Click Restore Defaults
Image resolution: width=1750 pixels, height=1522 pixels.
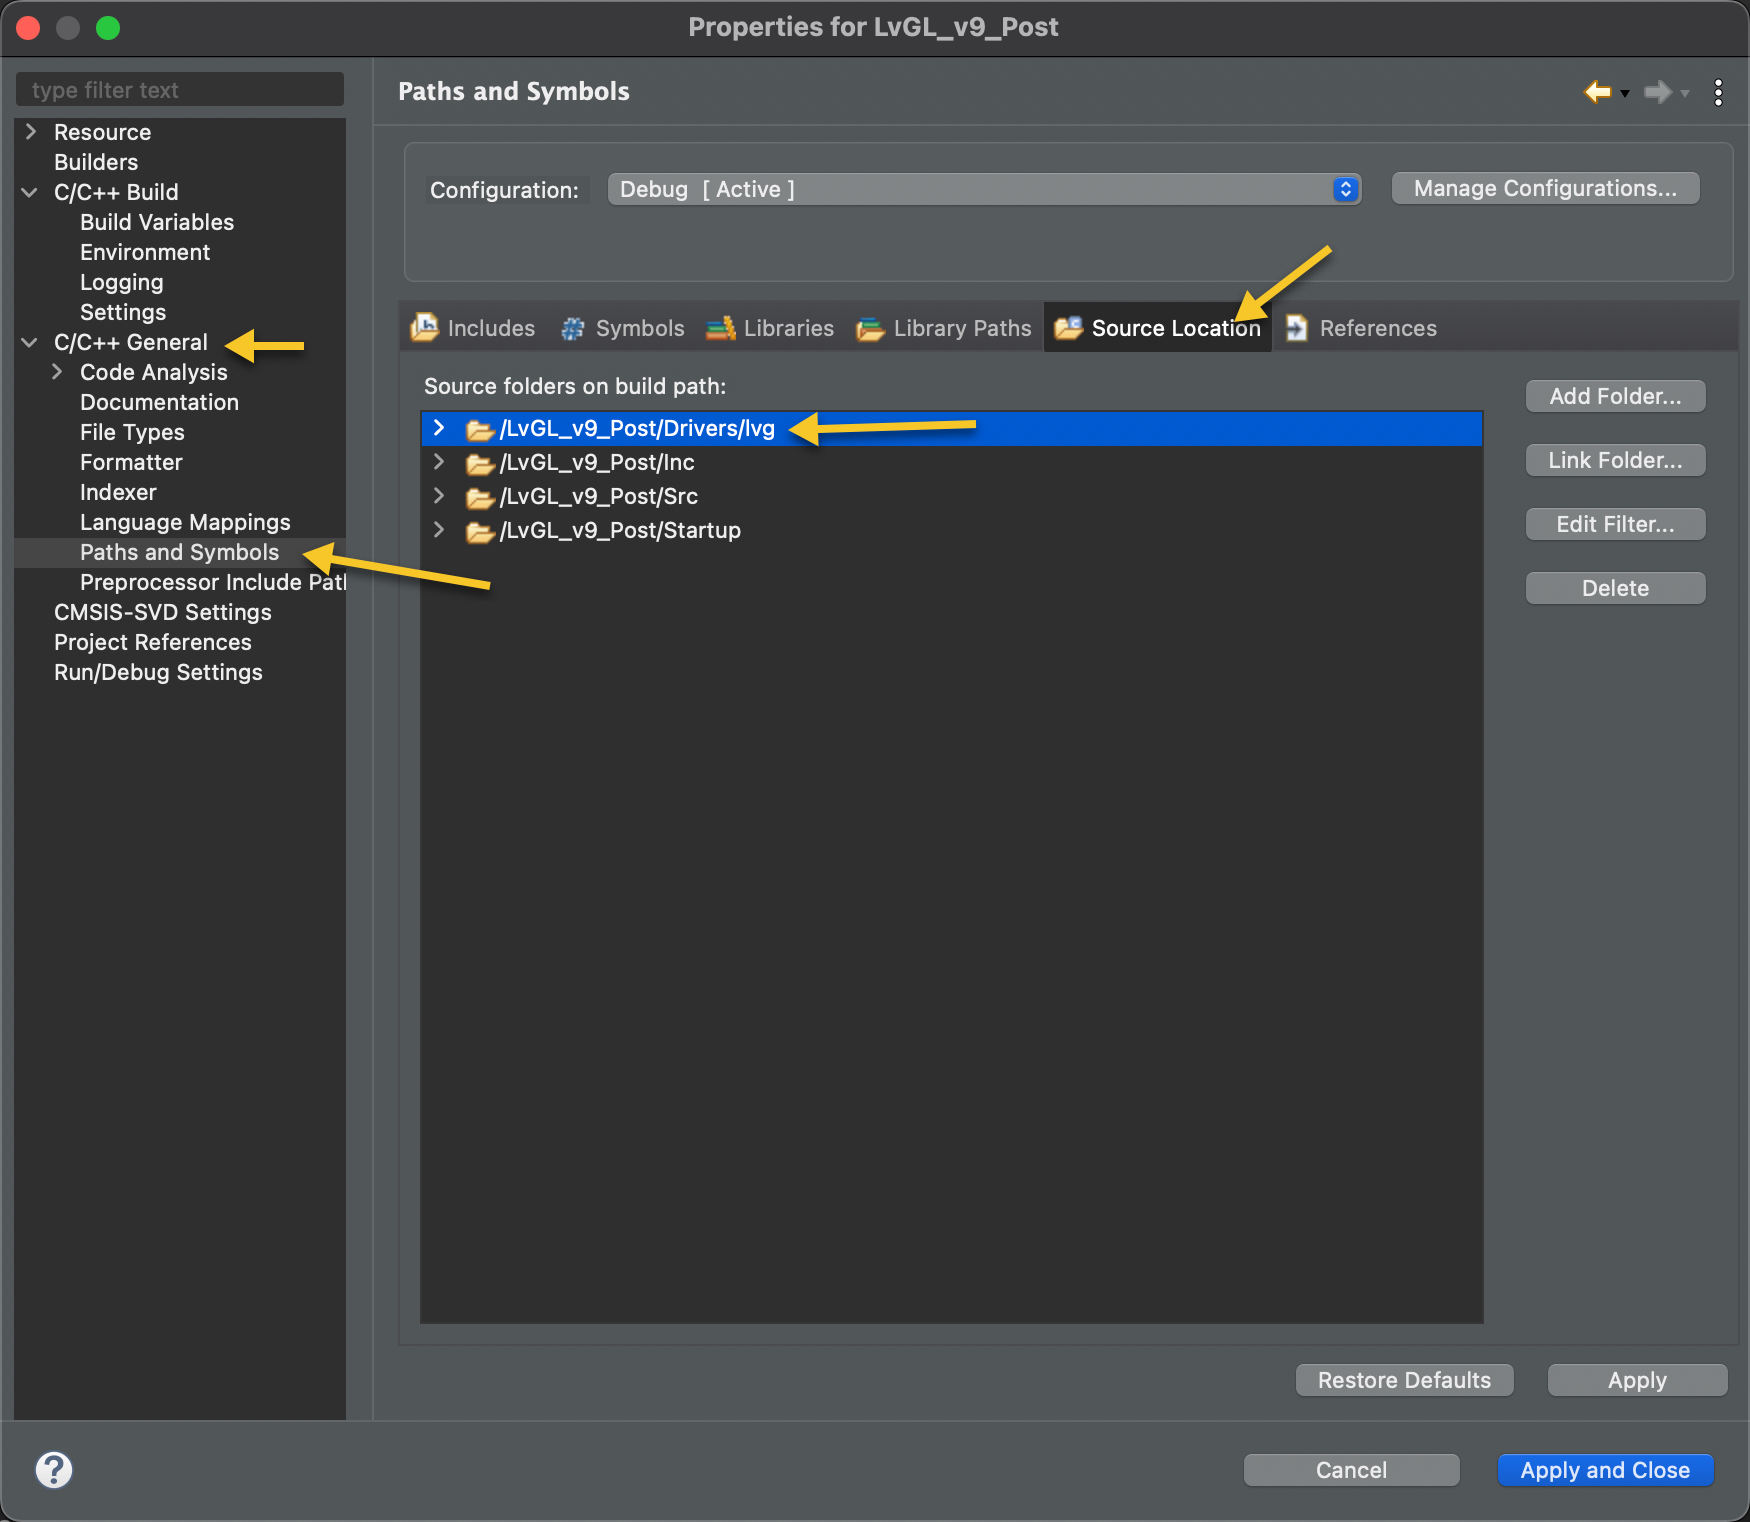click(x=1403, y=1380)
